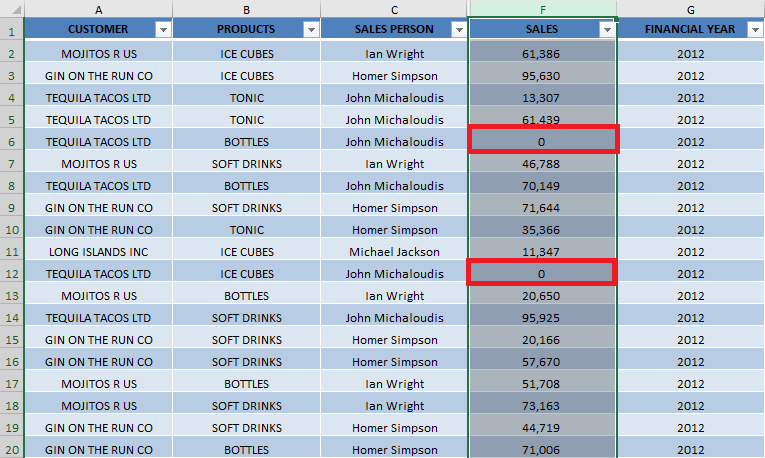Select column F header
Viewport: 765px width, 458px height.
tap(543, 9)
